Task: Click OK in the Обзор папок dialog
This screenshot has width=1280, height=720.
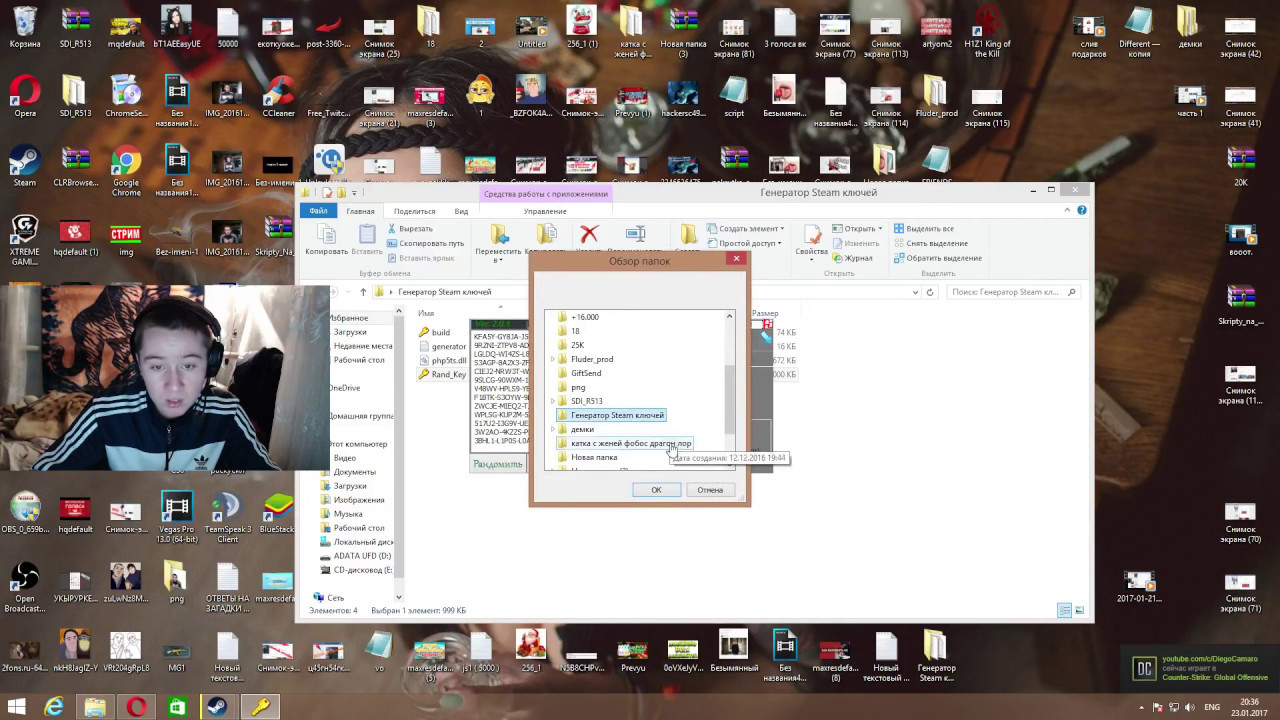Action: click(x=656, y=490)
